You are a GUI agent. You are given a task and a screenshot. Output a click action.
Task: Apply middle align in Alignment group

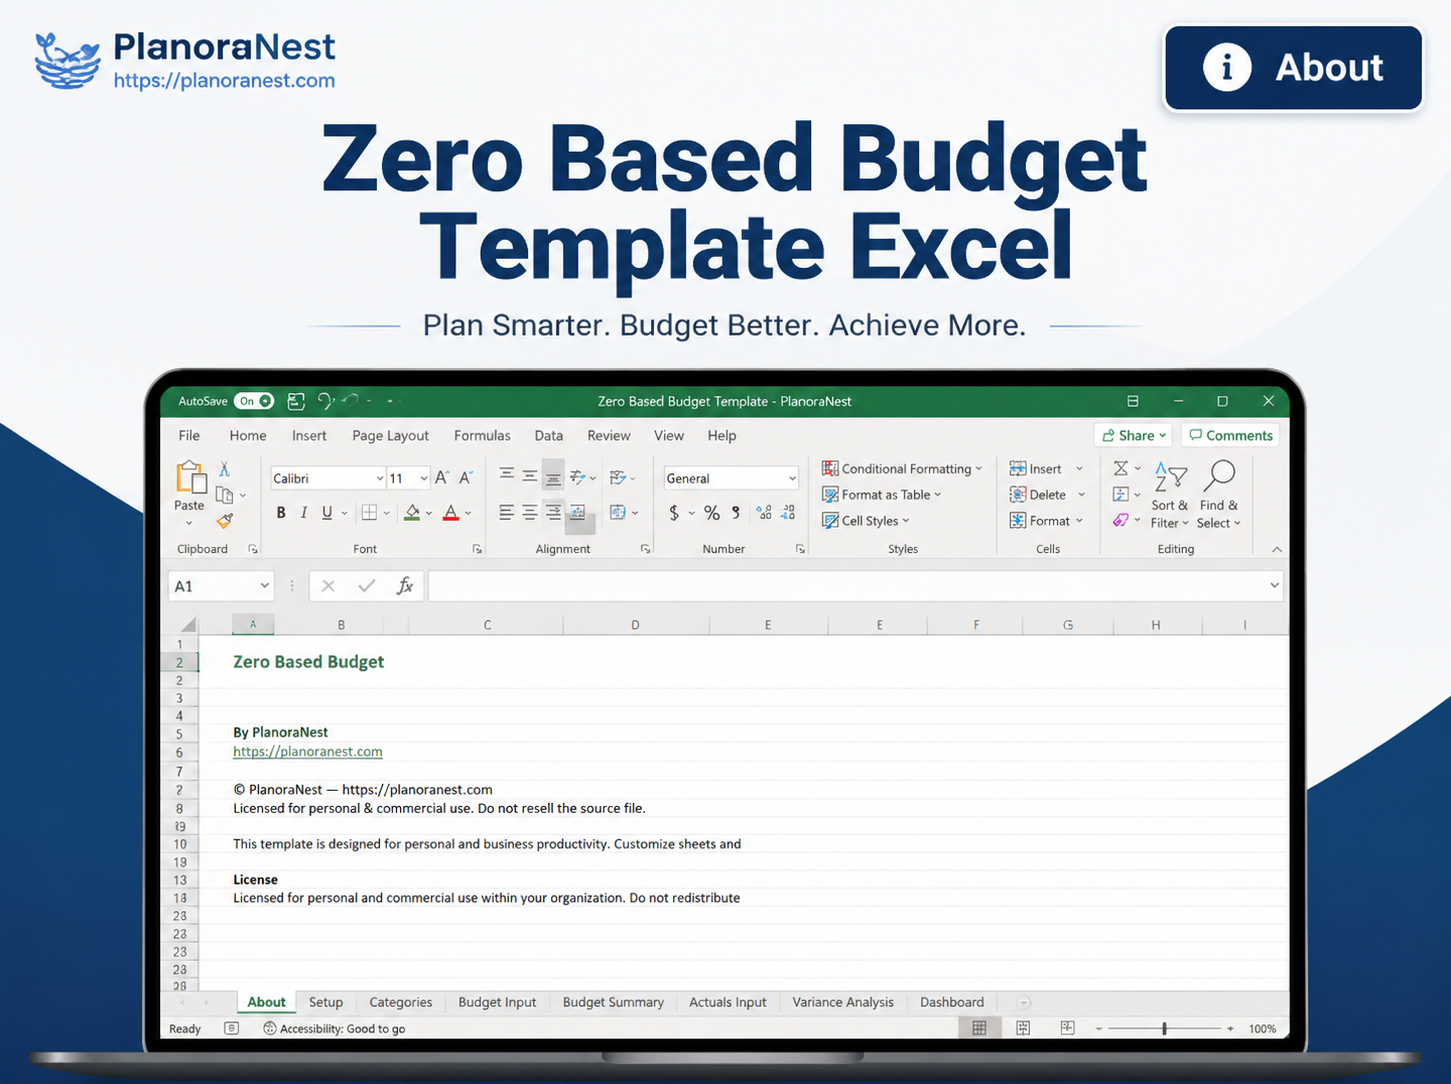click(x=529, y=476)
